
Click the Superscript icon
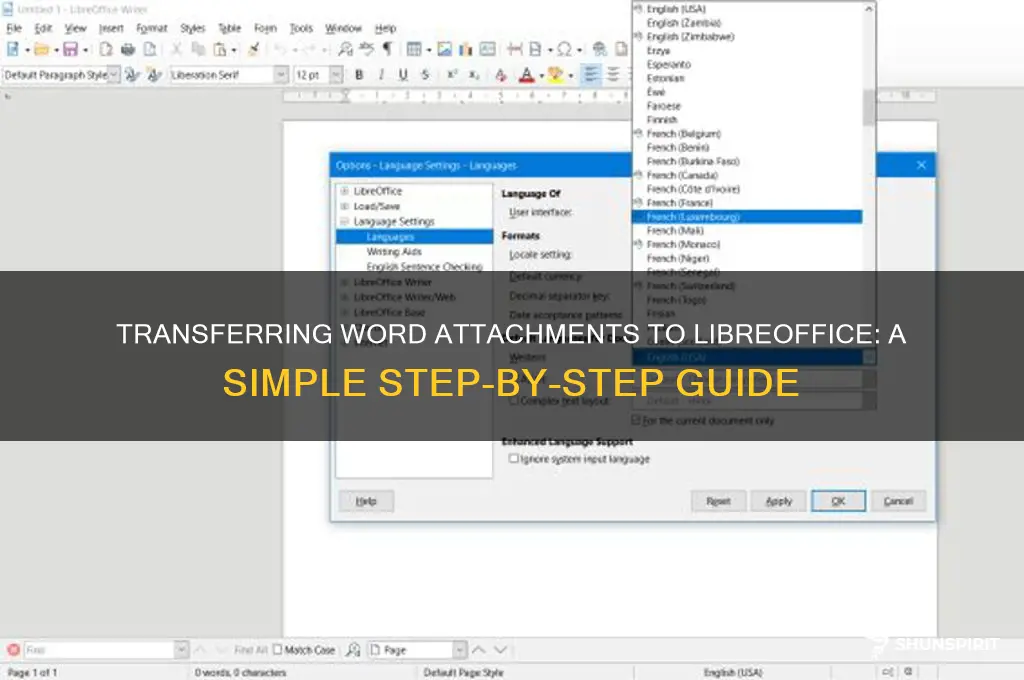click(x=452, y=75)
